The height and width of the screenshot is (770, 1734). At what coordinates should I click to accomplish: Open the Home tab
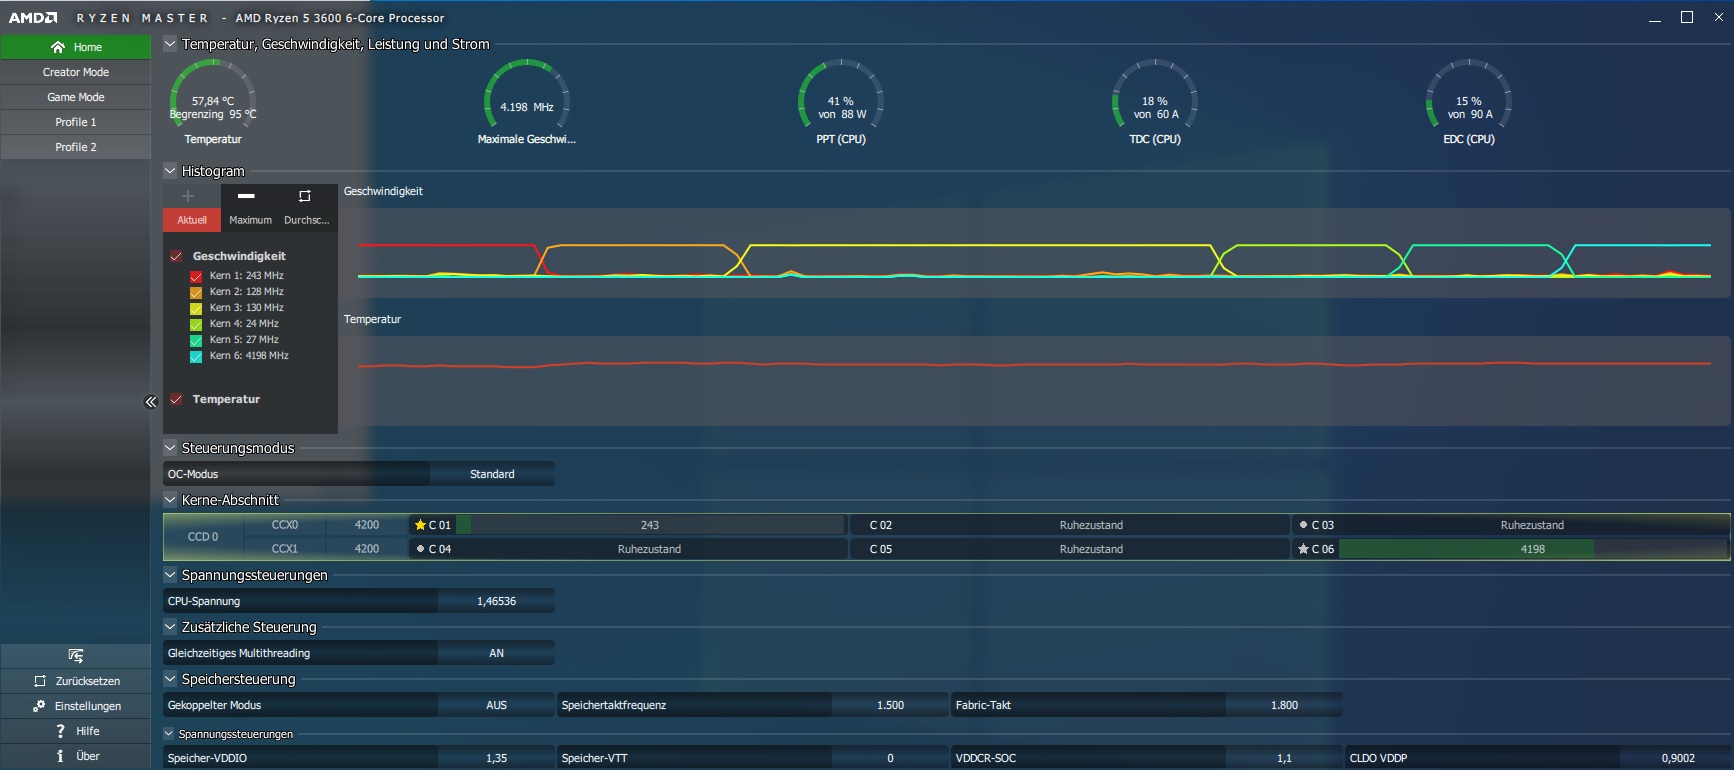[76, 47]
